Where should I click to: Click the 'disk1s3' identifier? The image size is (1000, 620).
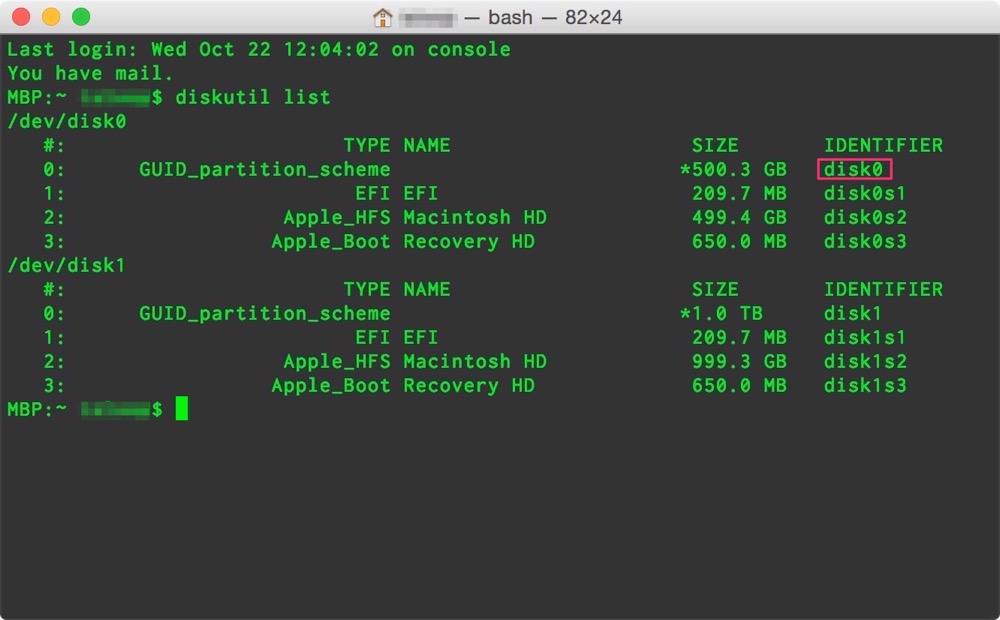tap(865, 385)
